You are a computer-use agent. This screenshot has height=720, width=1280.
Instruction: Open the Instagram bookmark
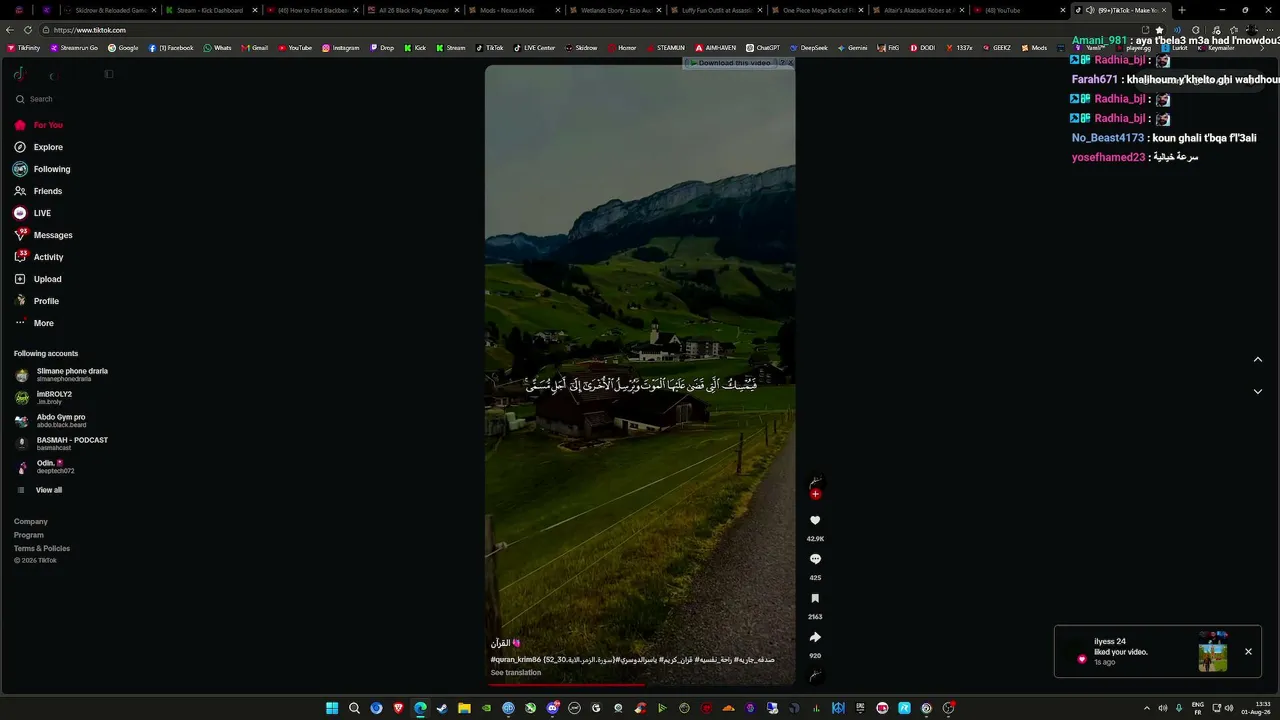click(x=340, y=48)
